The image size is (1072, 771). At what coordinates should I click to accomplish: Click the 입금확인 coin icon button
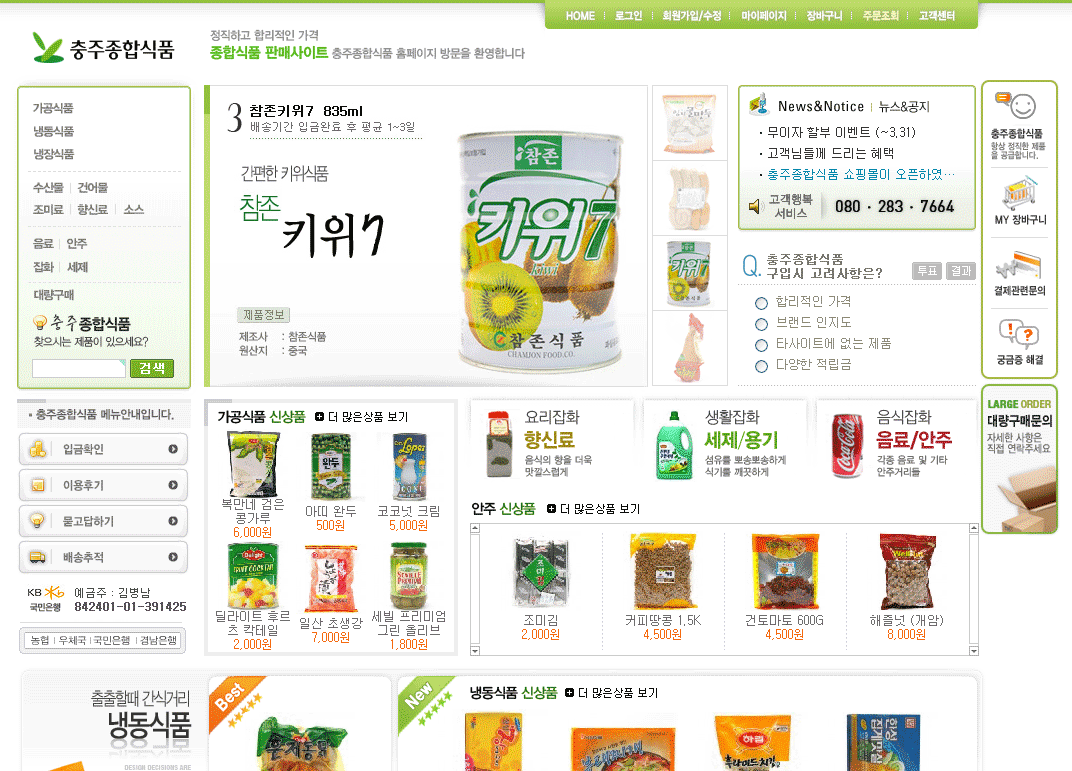point(103,449)
